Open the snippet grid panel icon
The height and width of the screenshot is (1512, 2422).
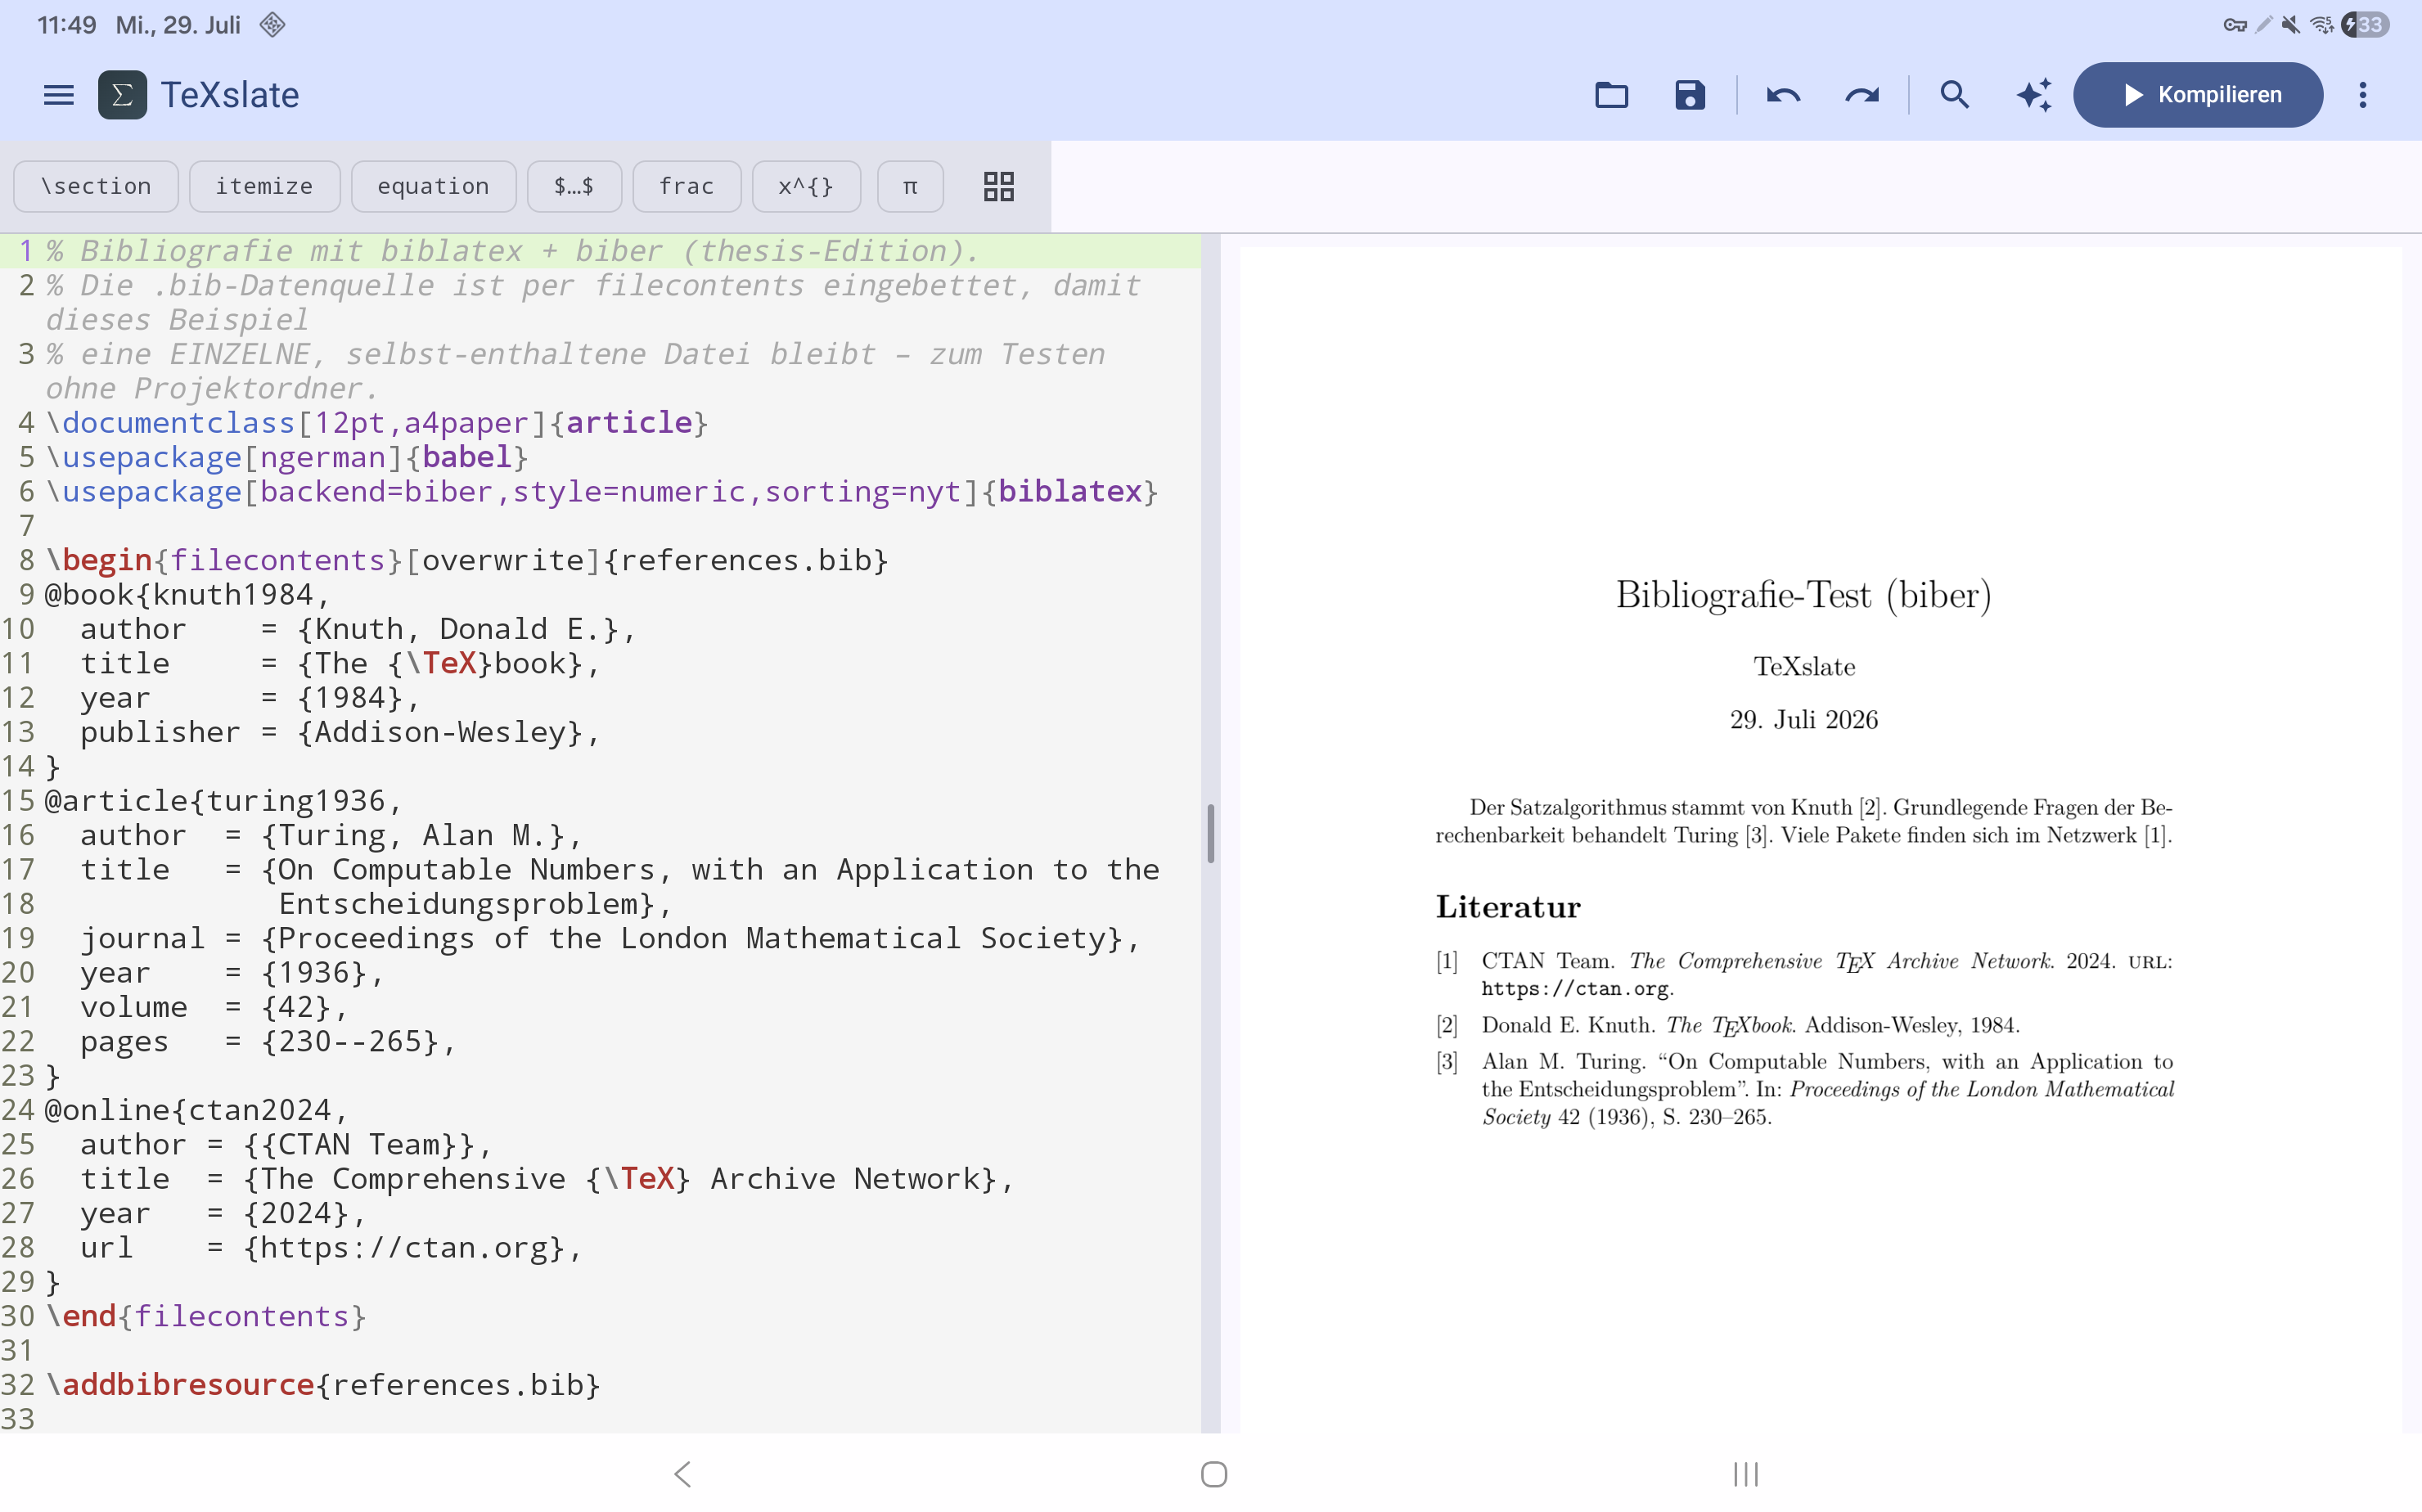click(998, 186)
